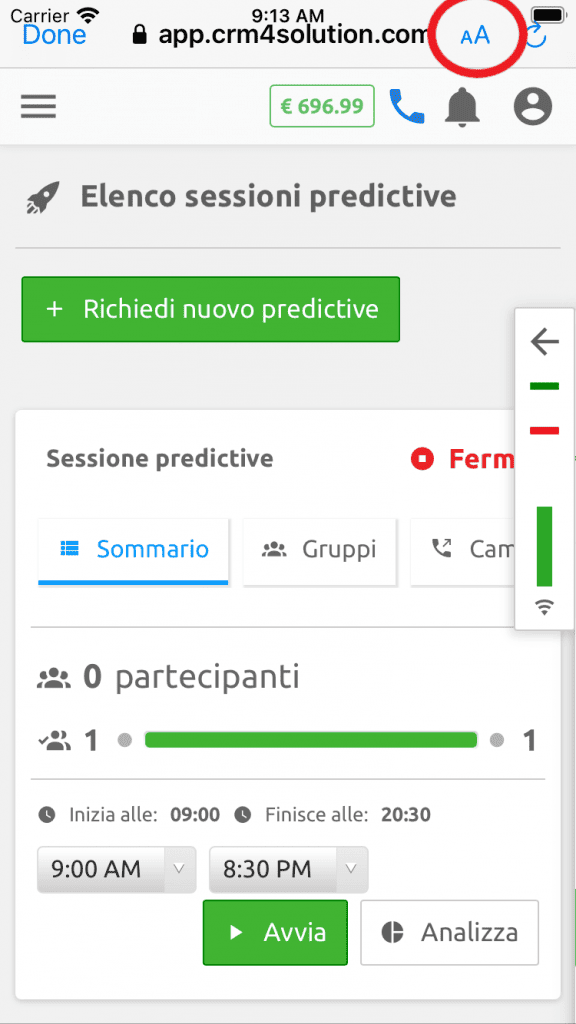The image size is (576, 1024).
Task: Click the Analizza button
Action: (449, 932)
